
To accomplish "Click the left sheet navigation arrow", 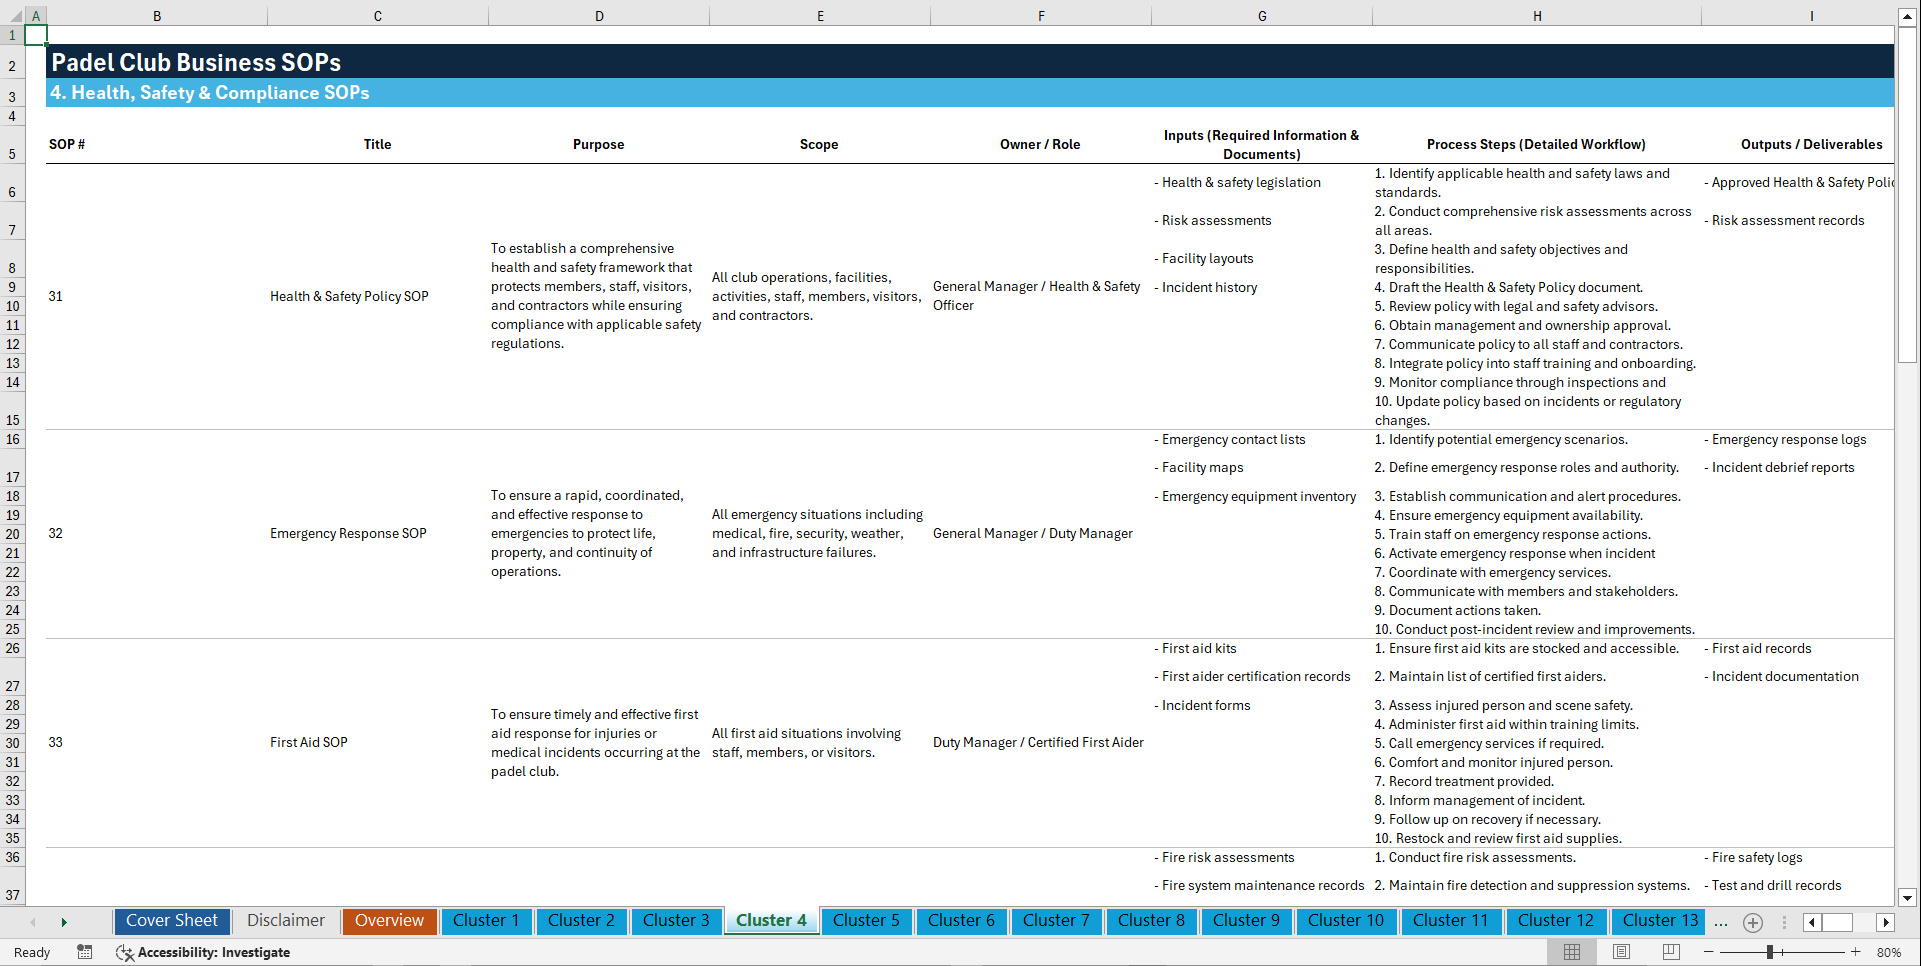I will [33, 921].
